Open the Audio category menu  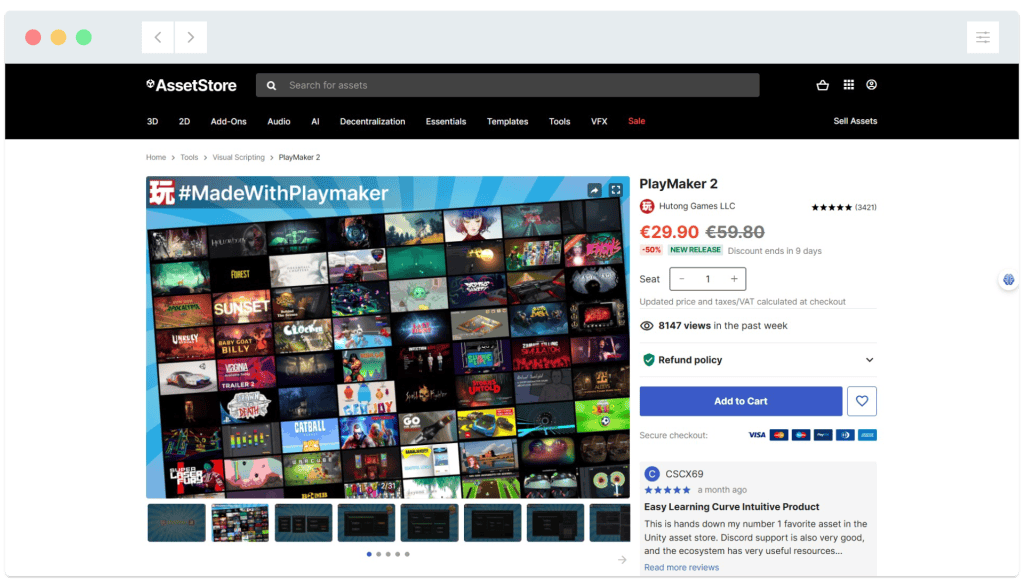pyautogui.click(x=279, y=121)
